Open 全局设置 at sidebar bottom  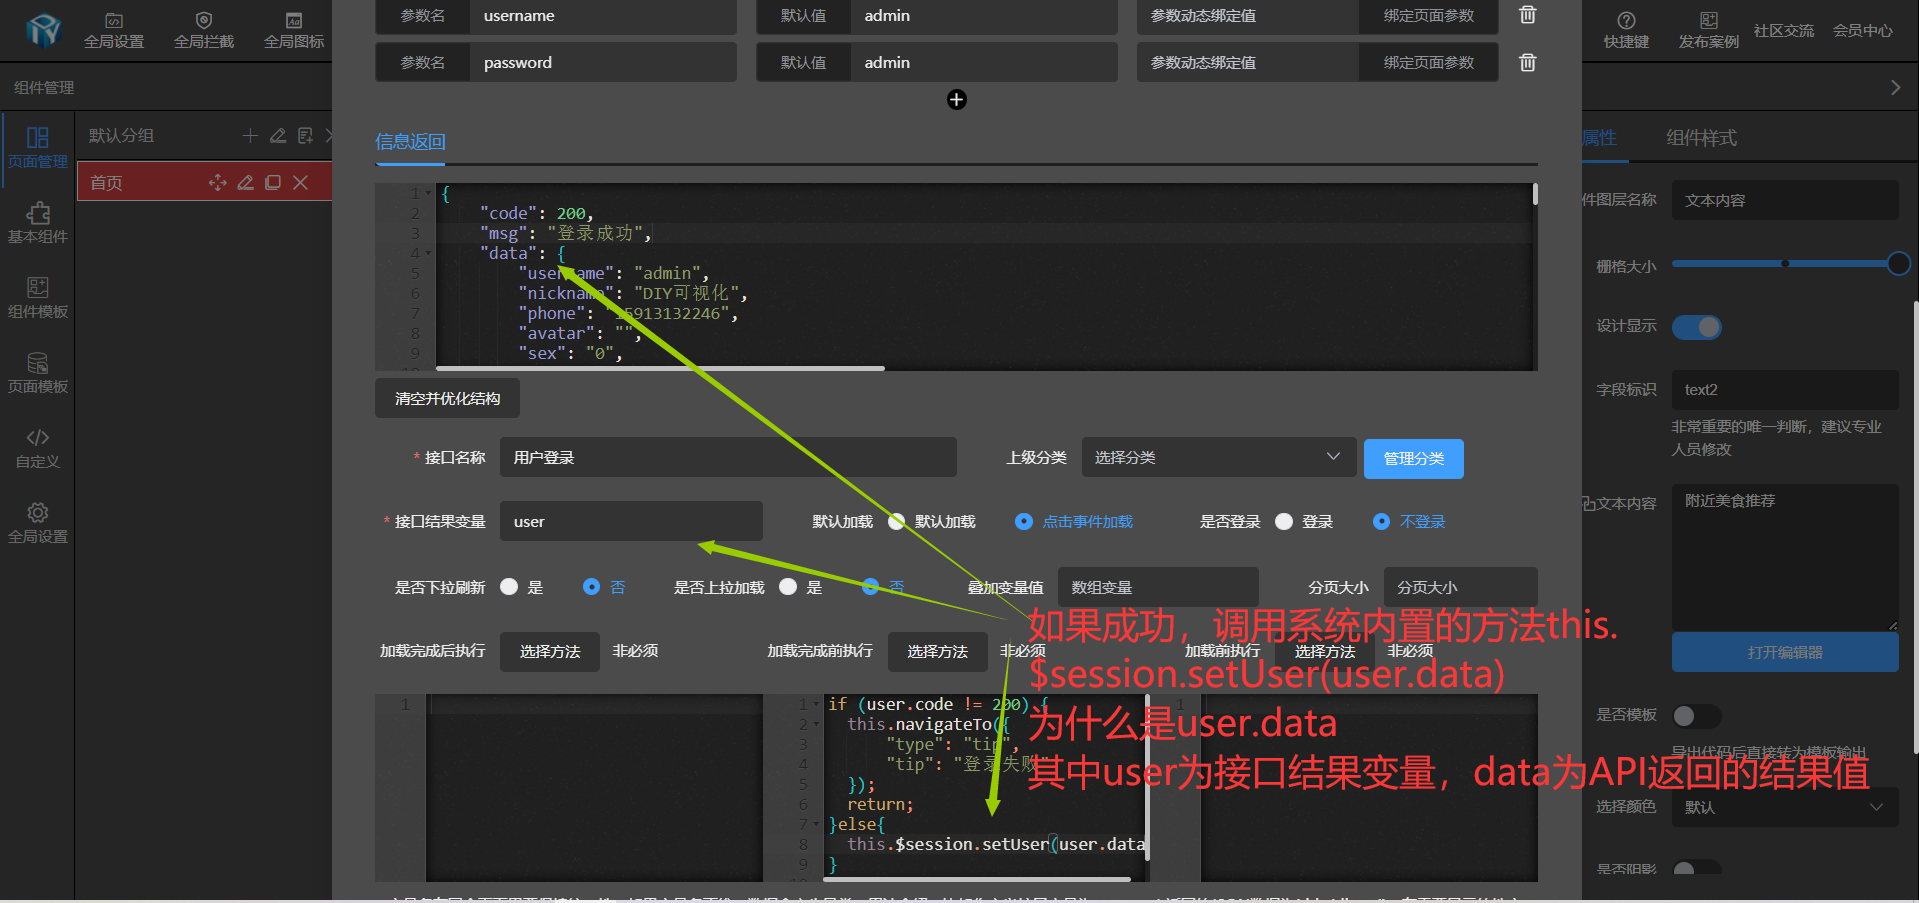coord(38,523)
